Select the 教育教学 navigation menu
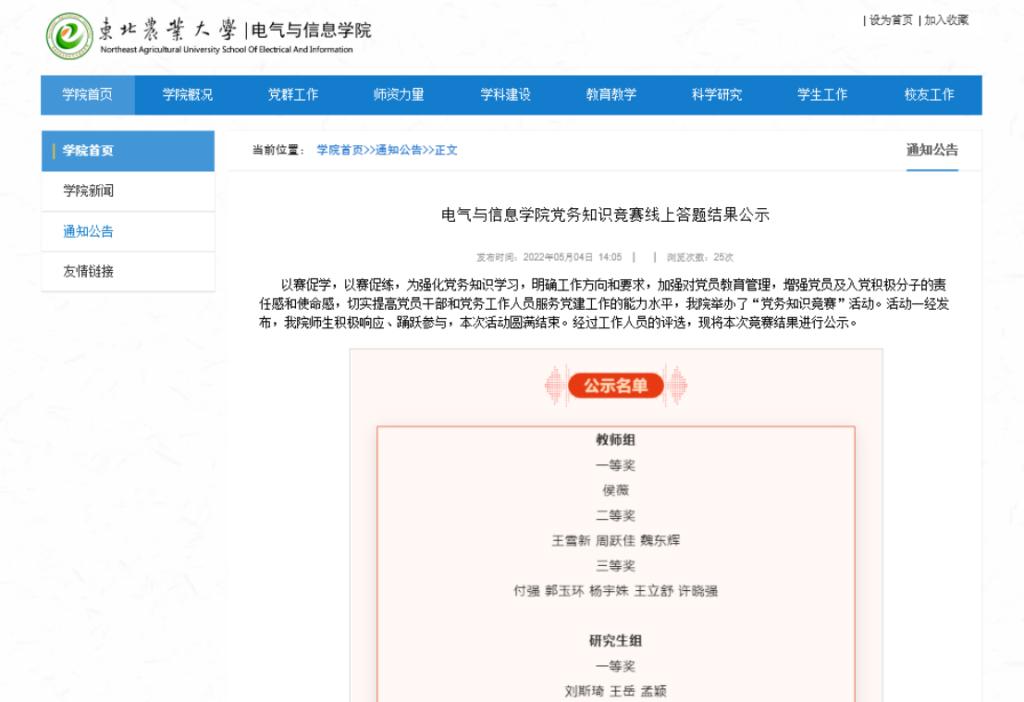 611,95
